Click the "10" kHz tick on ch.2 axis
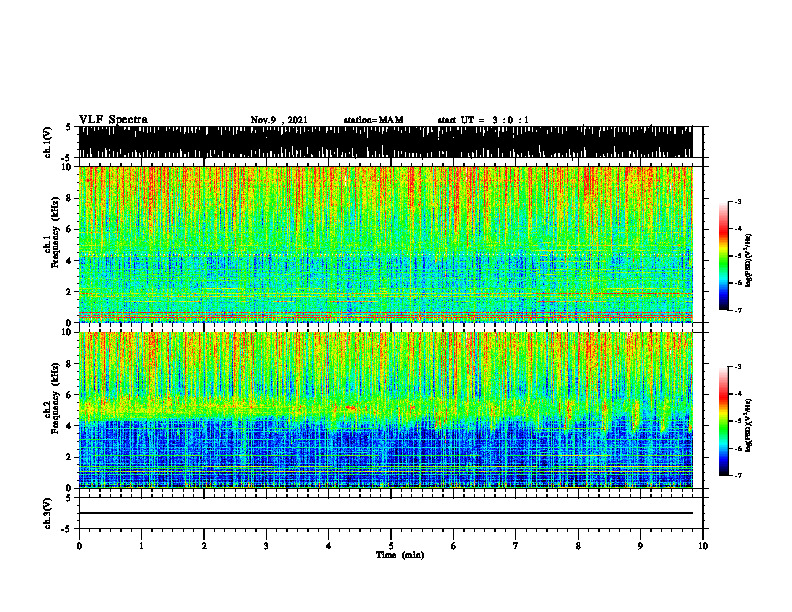792x612 pixels. click(x=68, y=332)
